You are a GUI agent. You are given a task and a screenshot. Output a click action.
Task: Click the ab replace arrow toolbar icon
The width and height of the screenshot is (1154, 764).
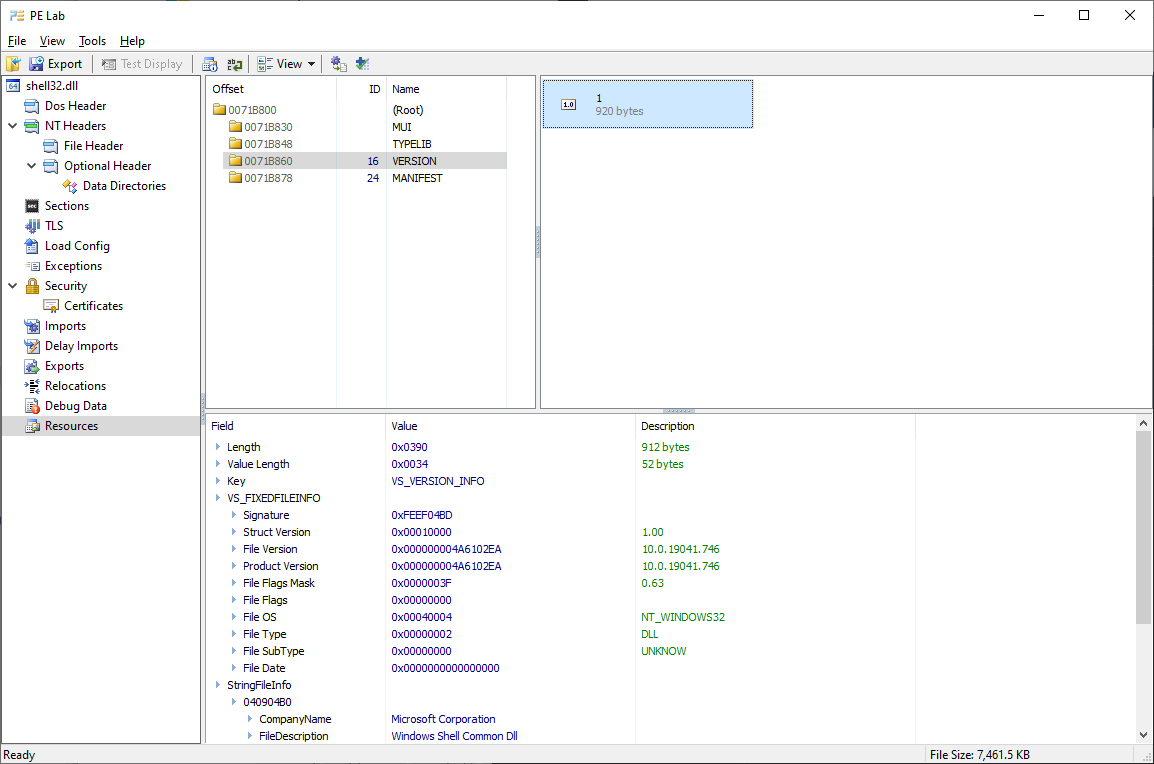point(235,64)
